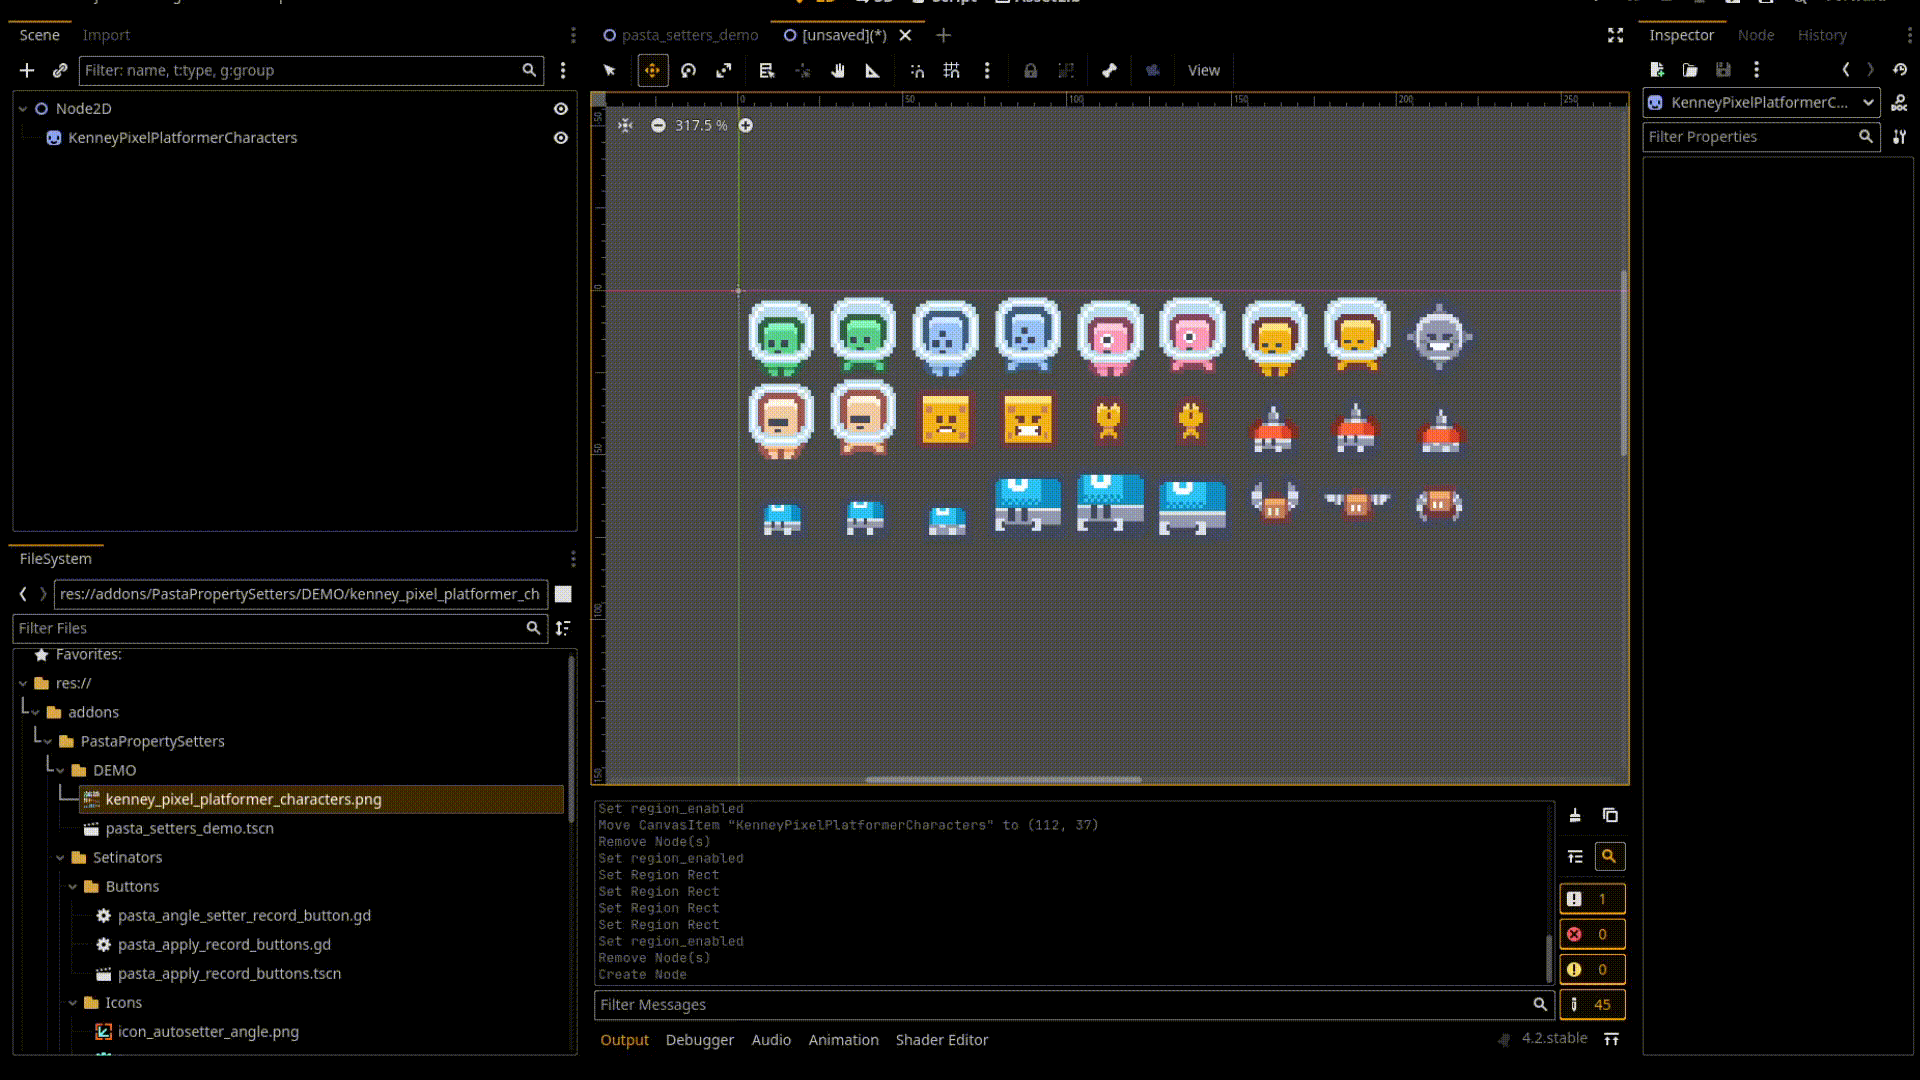Collapse the Setinators folder

(60, 858)
